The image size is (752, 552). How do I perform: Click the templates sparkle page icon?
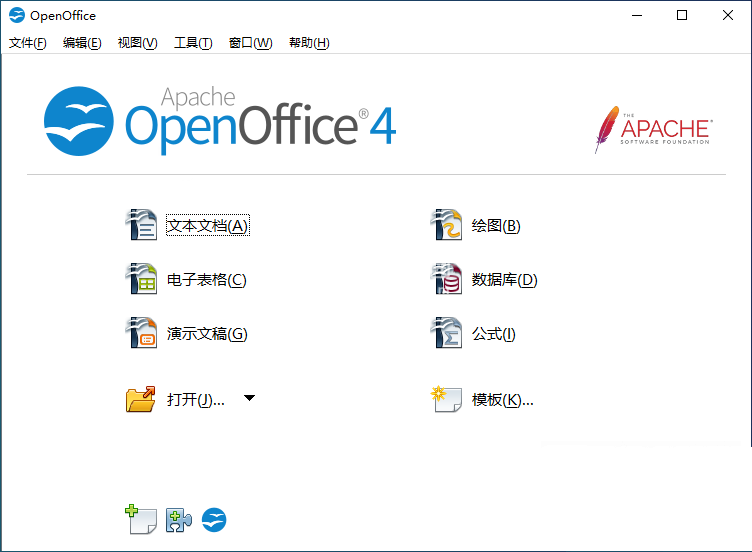click(446, 399)
